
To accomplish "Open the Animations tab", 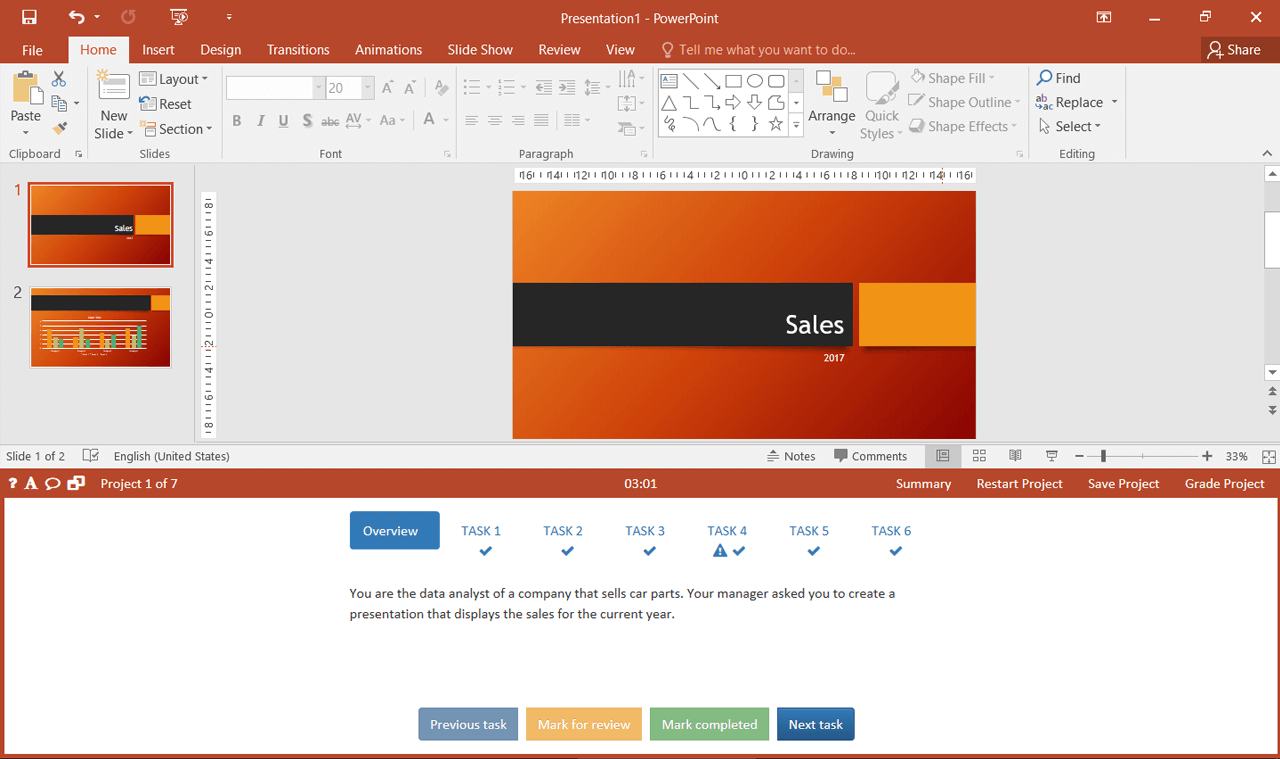I will [x=388, y=50].
